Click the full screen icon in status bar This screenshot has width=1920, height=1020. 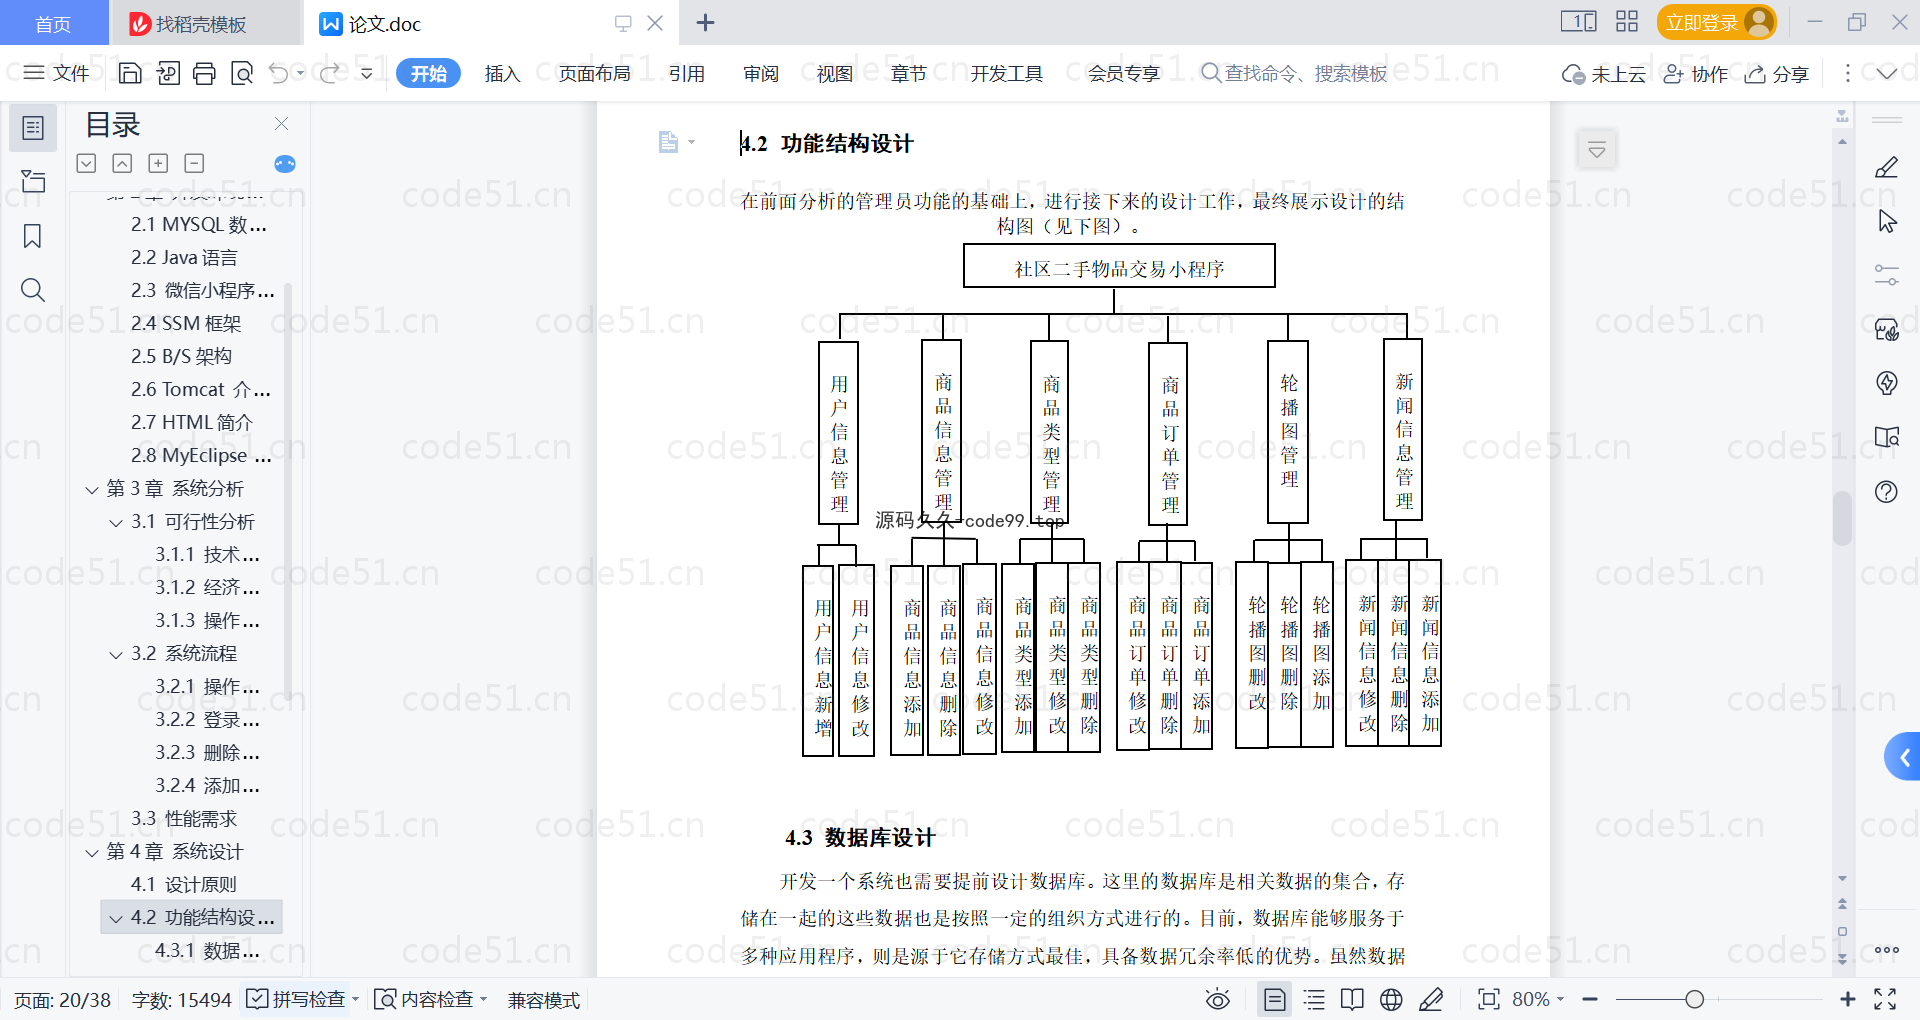pyautogui.click(x=1885, y=999)
